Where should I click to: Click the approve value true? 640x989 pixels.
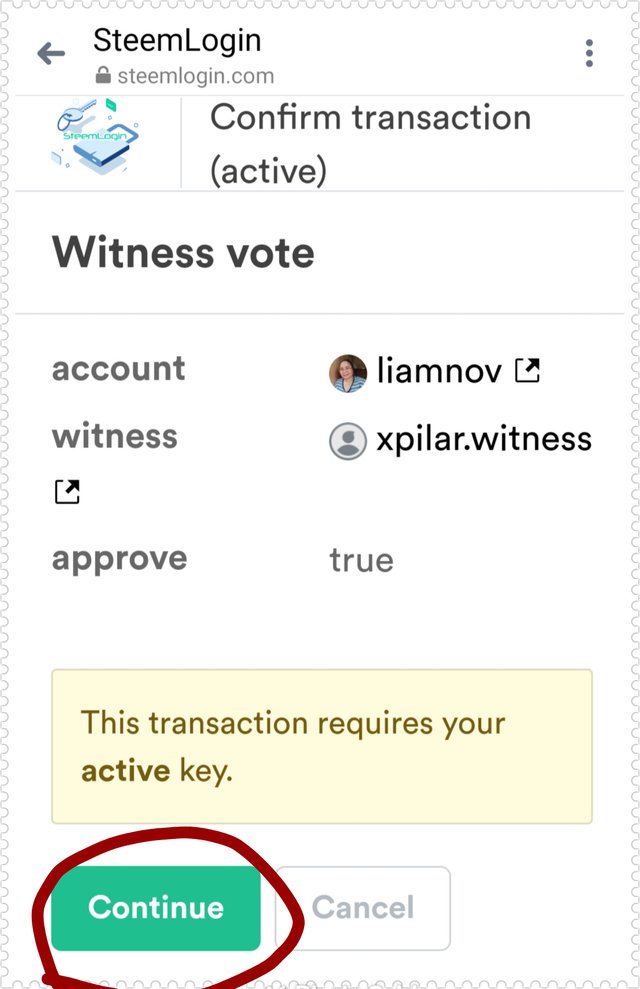(x=362, y=560)
